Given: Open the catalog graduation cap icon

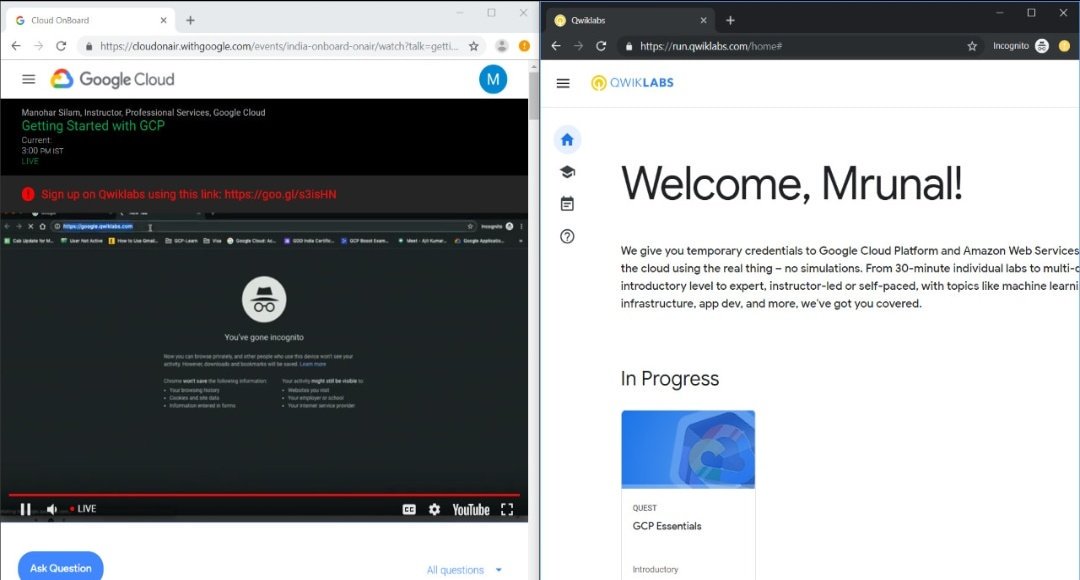Looking at the screenshot, I should click(567, 172).
